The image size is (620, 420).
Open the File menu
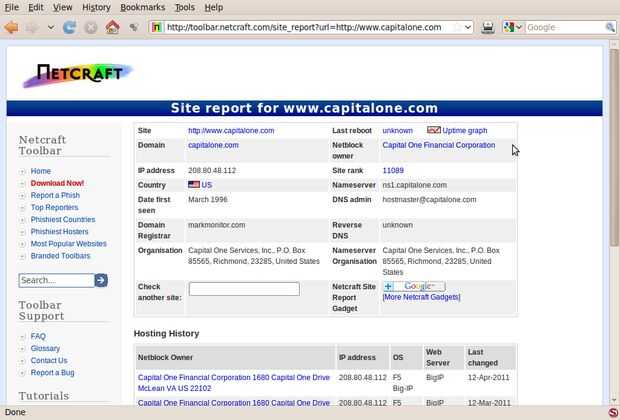coord(11,7)
